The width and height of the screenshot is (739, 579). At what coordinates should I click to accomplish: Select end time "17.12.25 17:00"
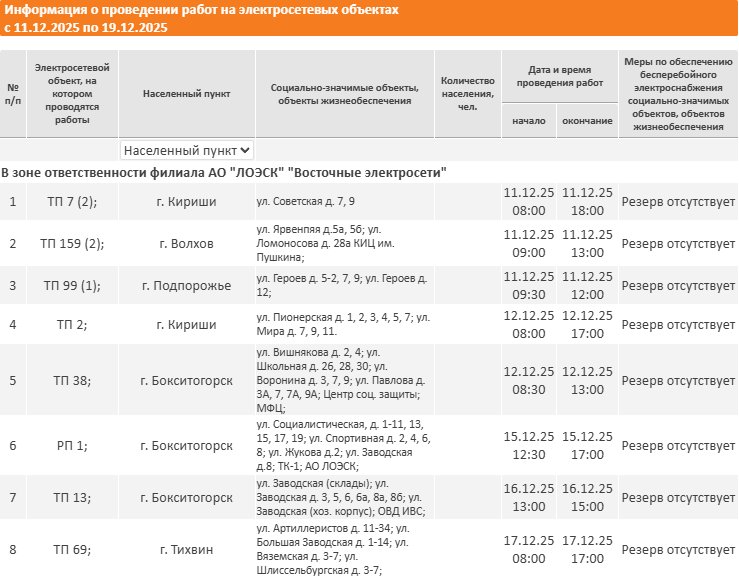587,549
